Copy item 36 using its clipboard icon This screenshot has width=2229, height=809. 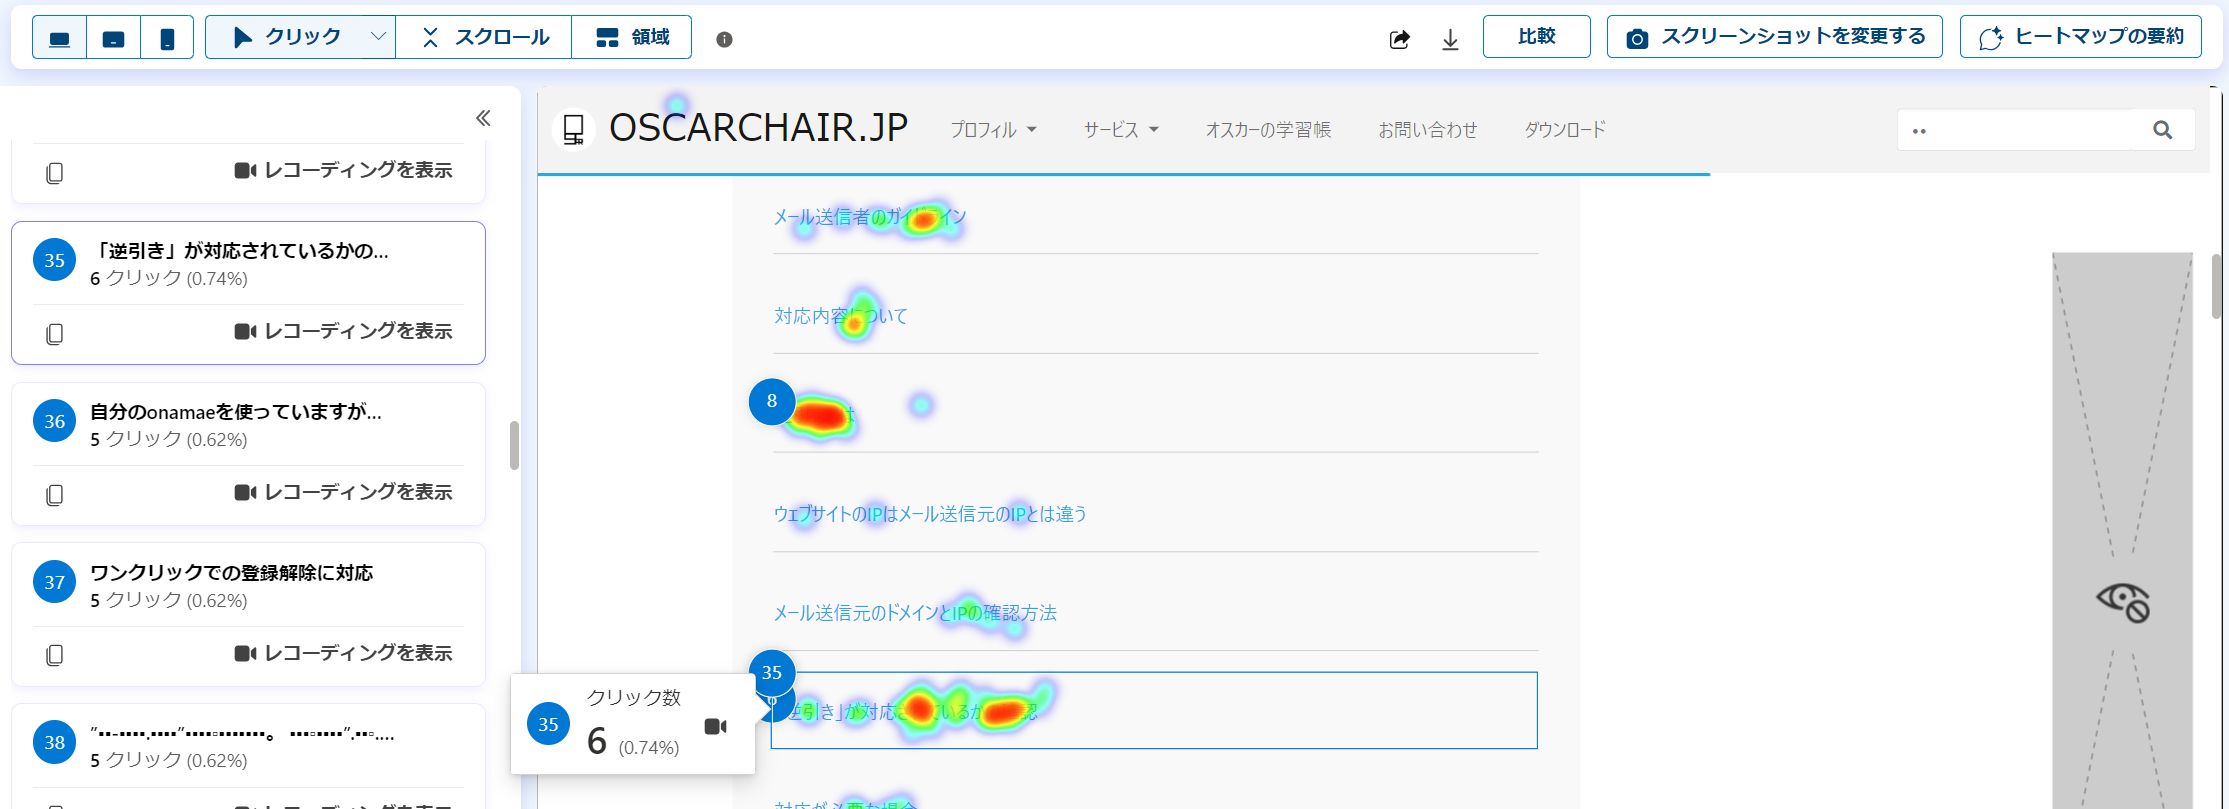coord(55,494)
